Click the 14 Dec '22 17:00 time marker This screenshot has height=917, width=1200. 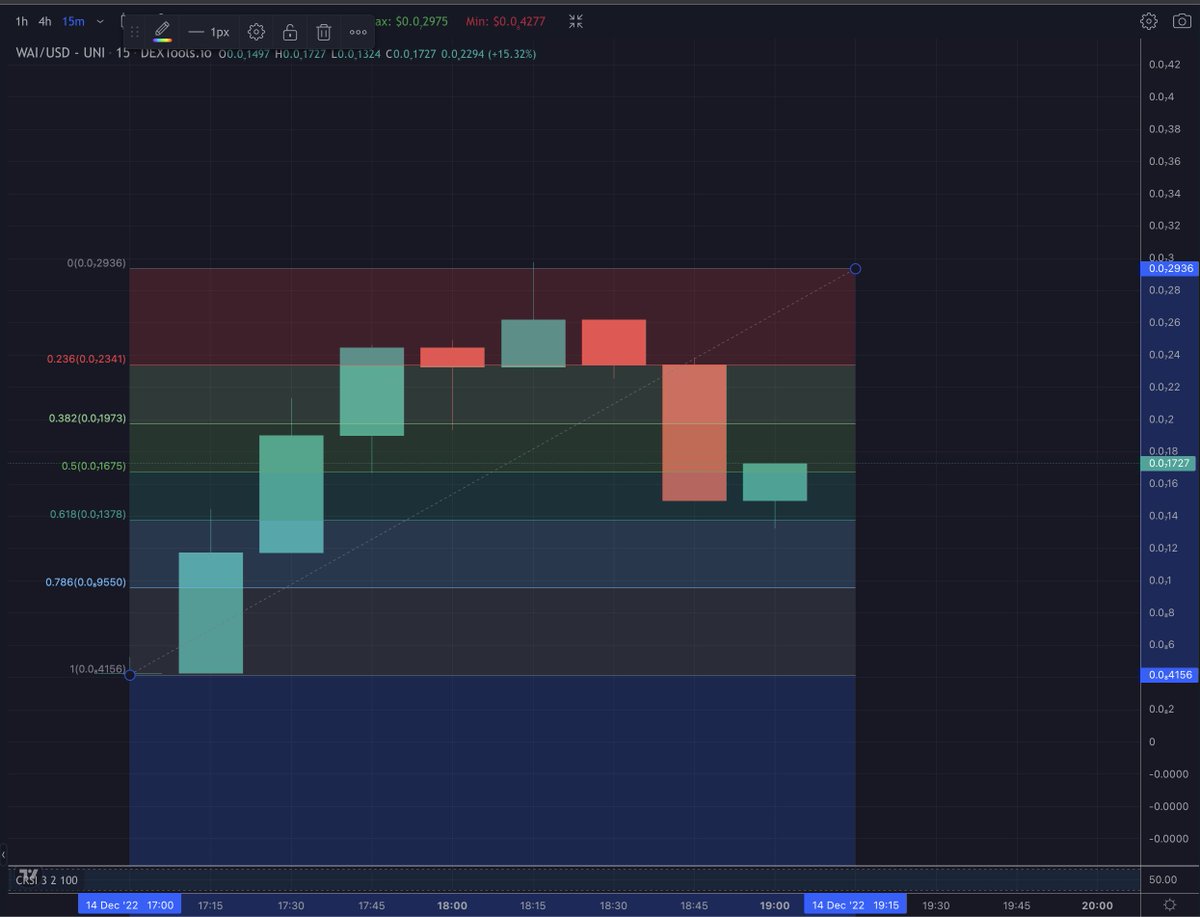coord(129,904)
